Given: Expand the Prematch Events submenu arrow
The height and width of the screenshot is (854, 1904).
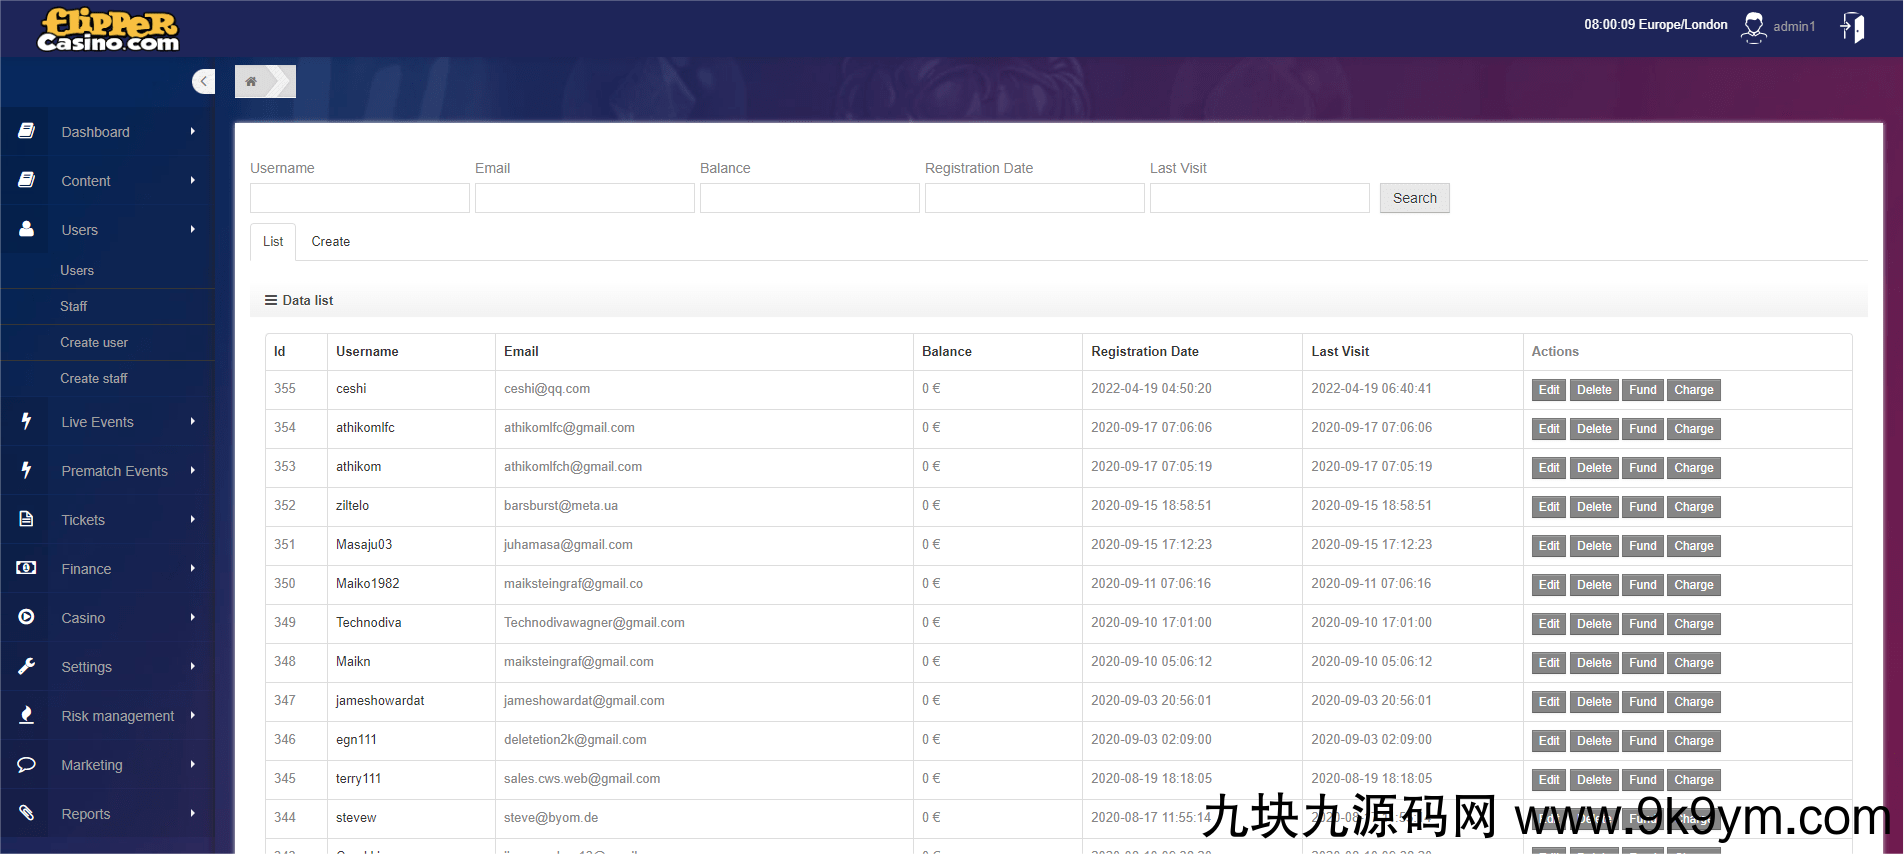Looking at the screenshot, I should point(193,471).
